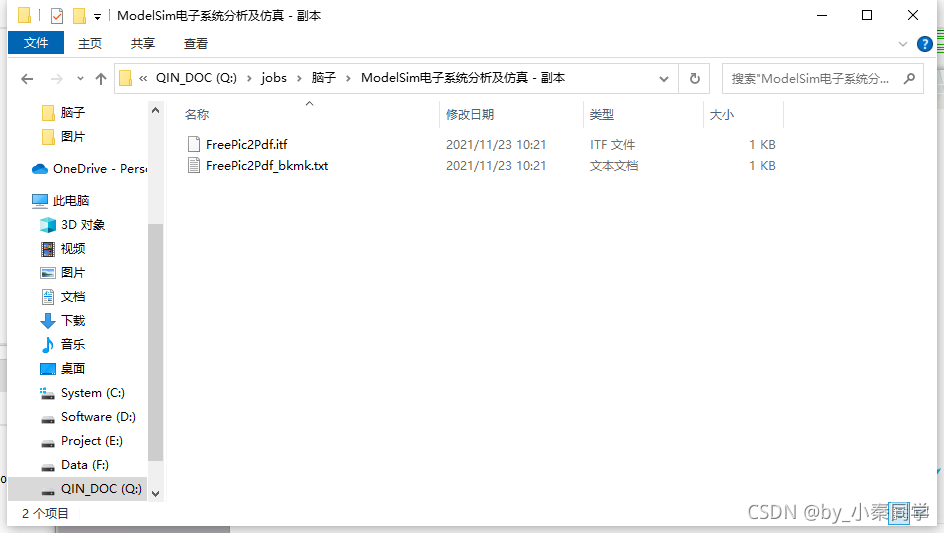
Task: Click the new folder quick access icon
Action: click(79, 16)
